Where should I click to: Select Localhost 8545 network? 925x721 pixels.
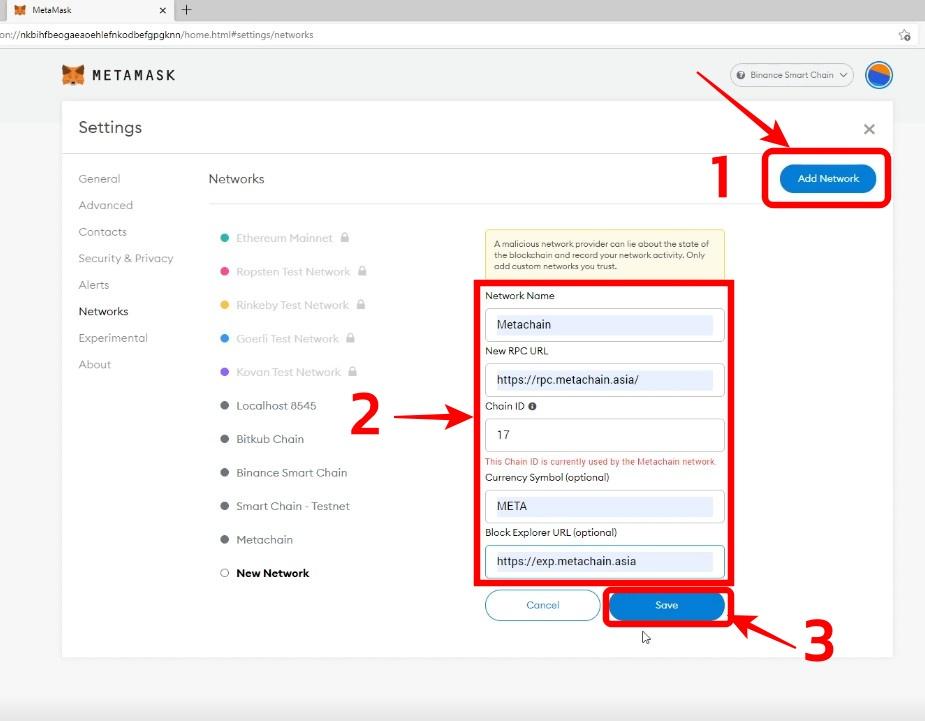[276, 406]
